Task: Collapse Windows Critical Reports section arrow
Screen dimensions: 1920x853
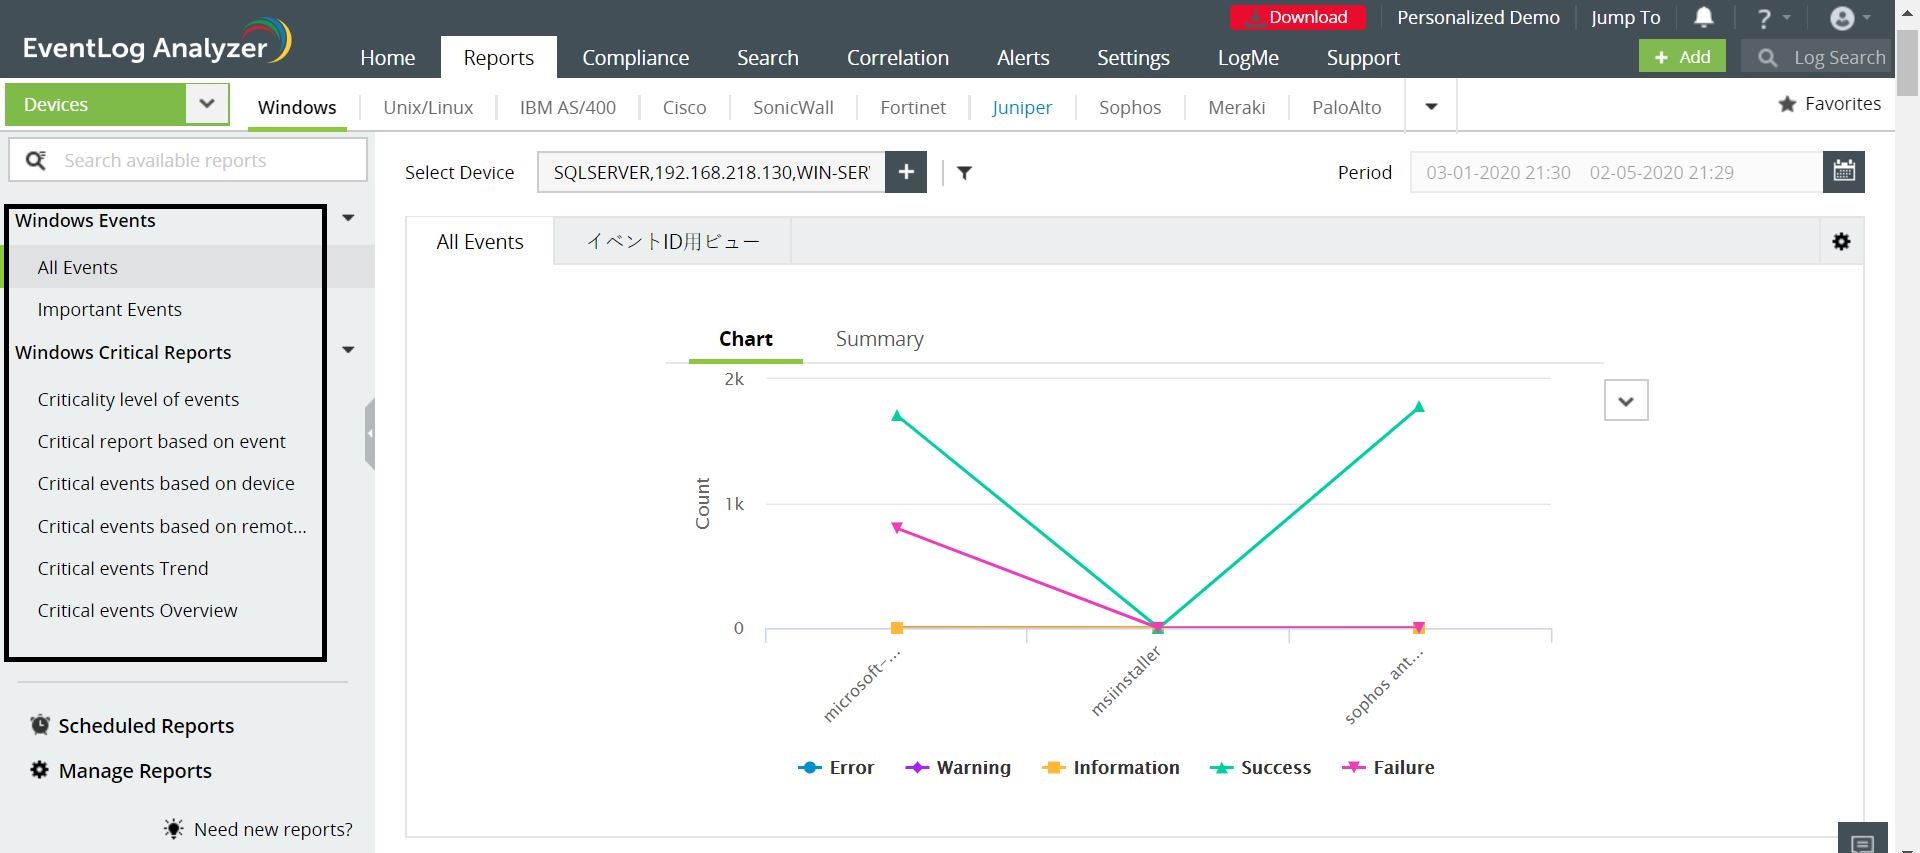Action: coord(348,350)
